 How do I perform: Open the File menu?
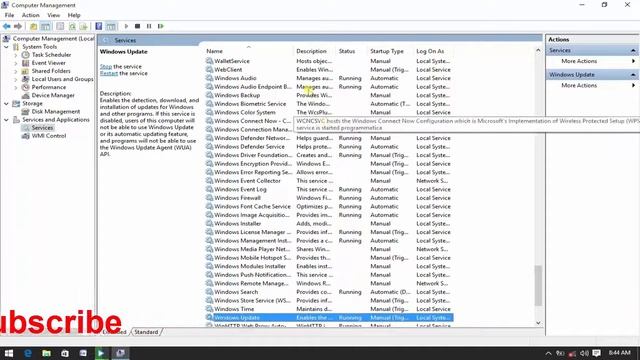[x=9, y=15]
